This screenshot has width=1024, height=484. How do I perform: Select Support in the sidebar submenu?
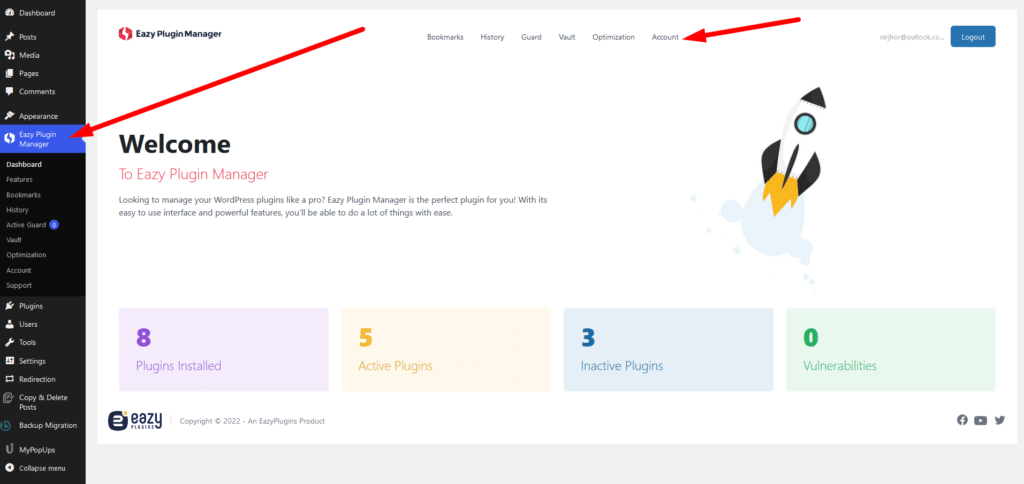point(19,285)
